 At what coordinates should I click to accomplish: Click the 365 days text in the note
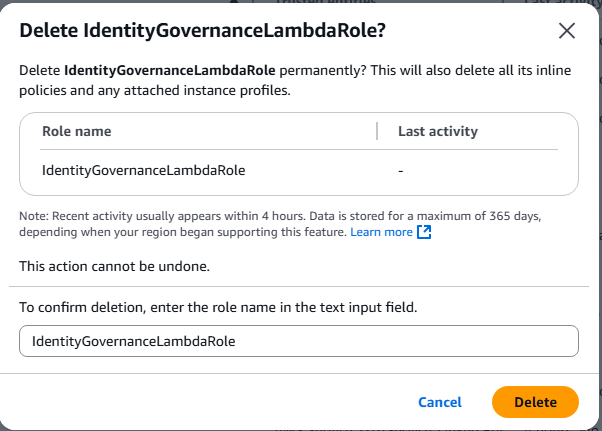(514, 216)
